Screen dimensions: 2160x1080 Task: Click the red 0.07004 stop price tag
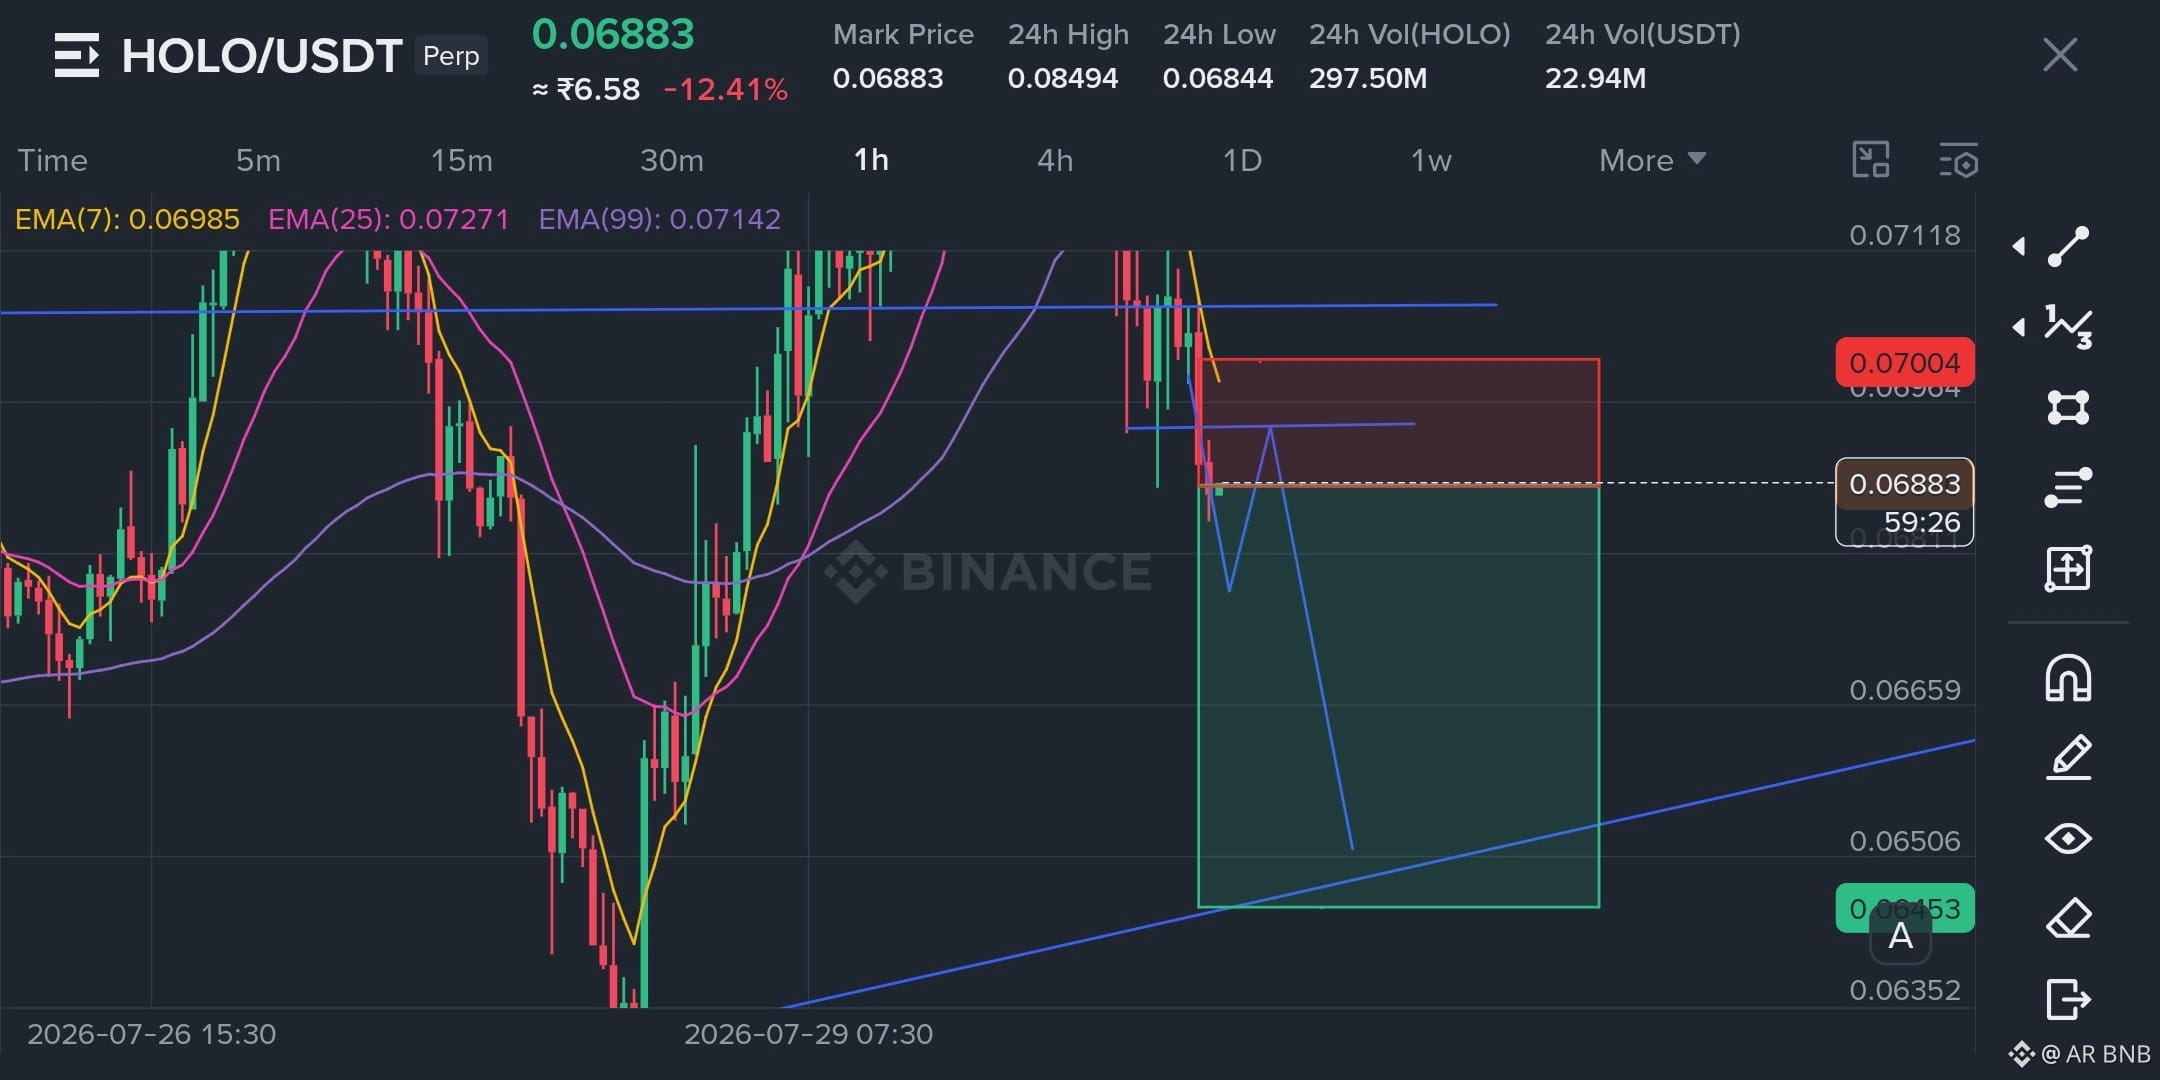1905,362
